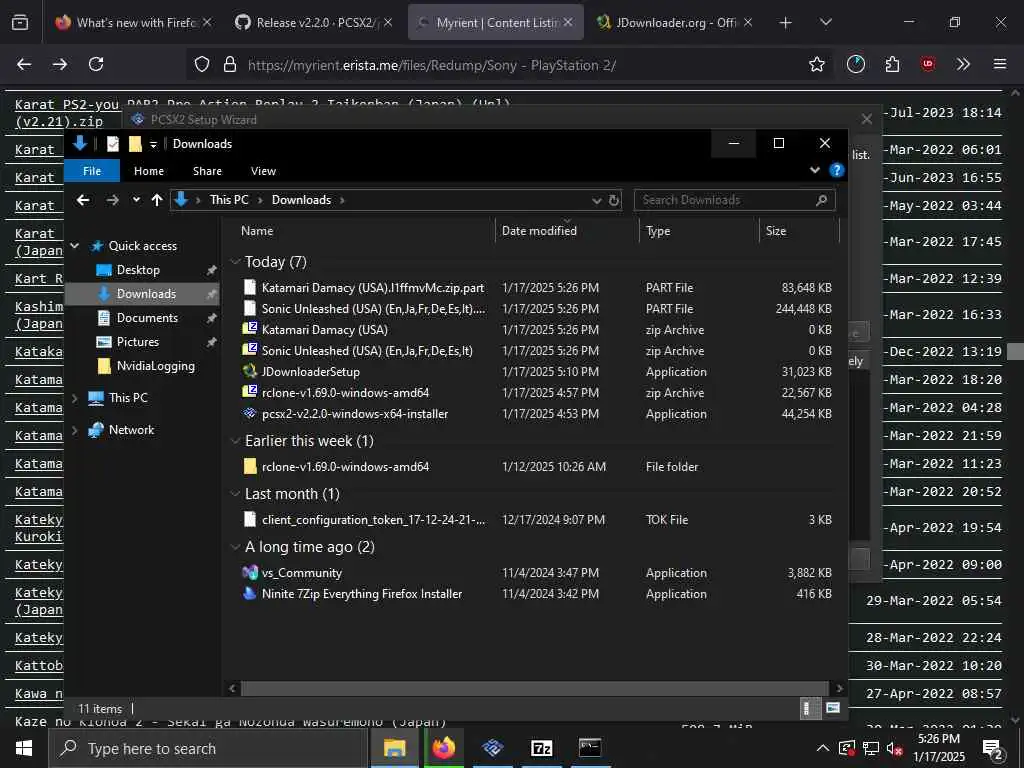Open Windows Start menu
The width and height of the screenshot is (1024, 768).
(24, 748)
